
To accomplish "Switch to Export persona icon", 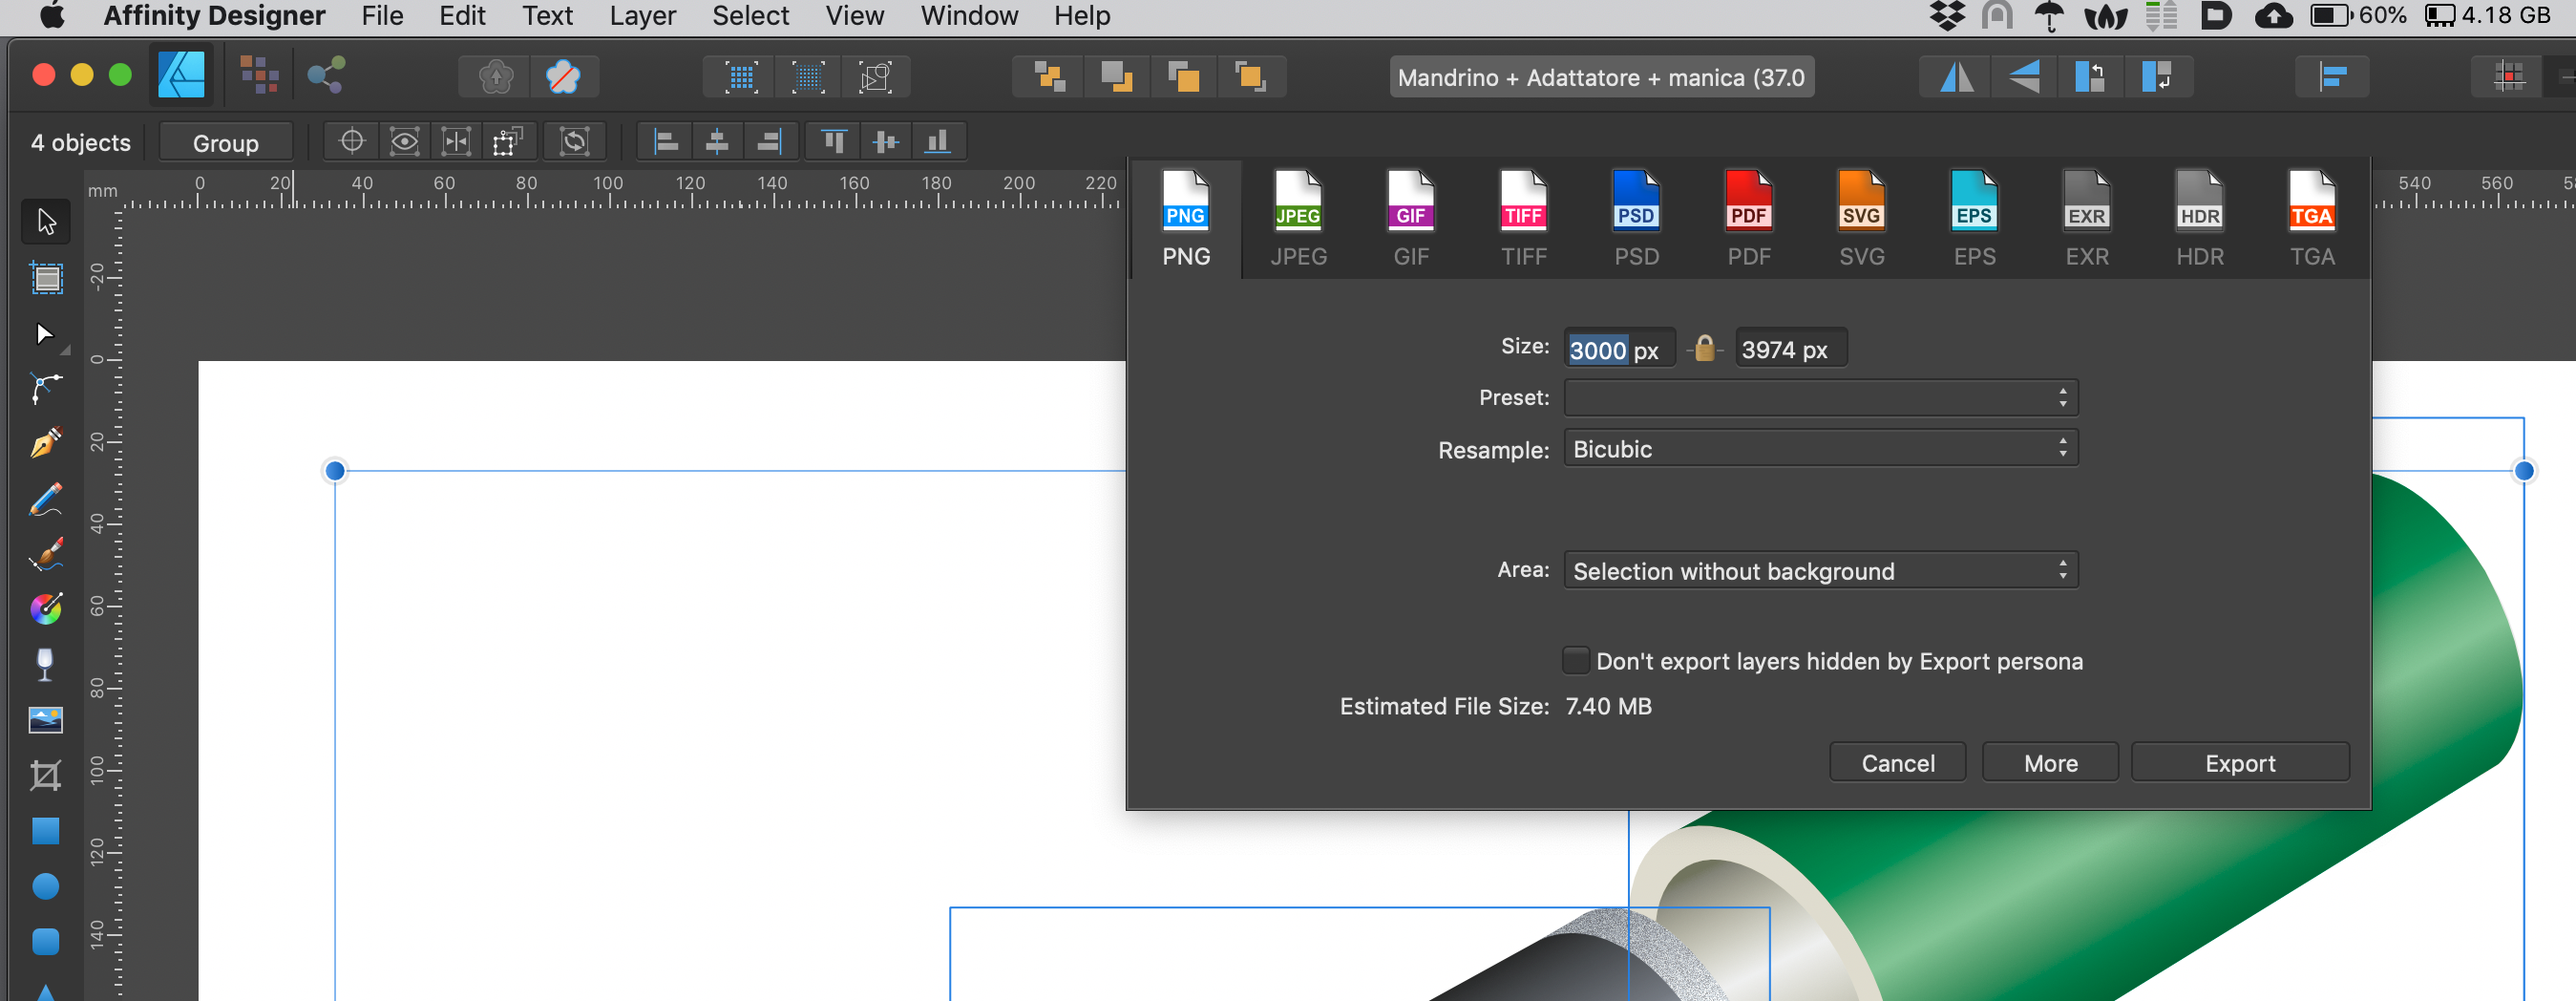I will pyautogui.click(x=326, y=75).
